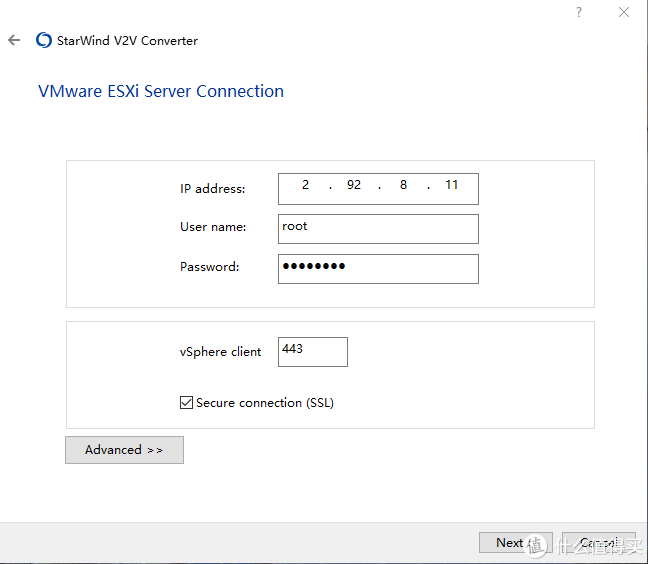This screenshot has height=564, width=648.
Task: Click the first IP address octet showing 2
Action: coord(305,185)
